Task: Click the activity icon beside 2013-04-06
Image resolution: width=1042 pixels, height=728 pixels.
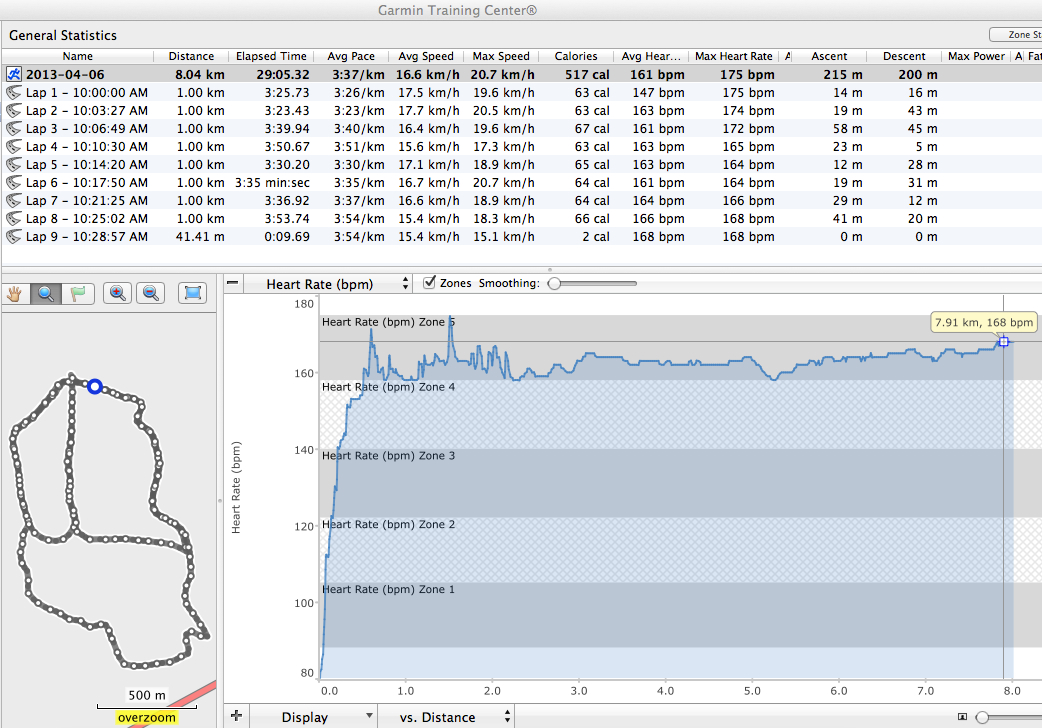Action: (14, 73)
